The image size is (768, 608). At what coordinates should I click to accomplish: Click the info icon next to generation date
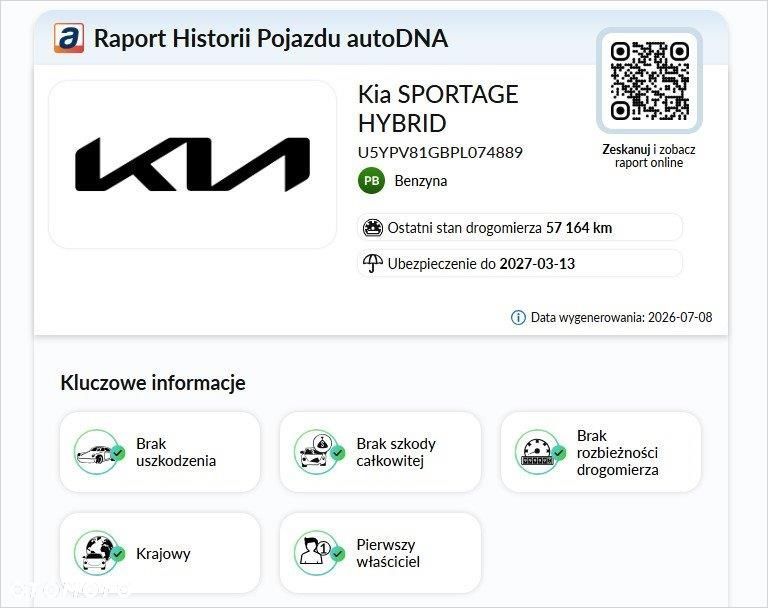coord(518,317)
